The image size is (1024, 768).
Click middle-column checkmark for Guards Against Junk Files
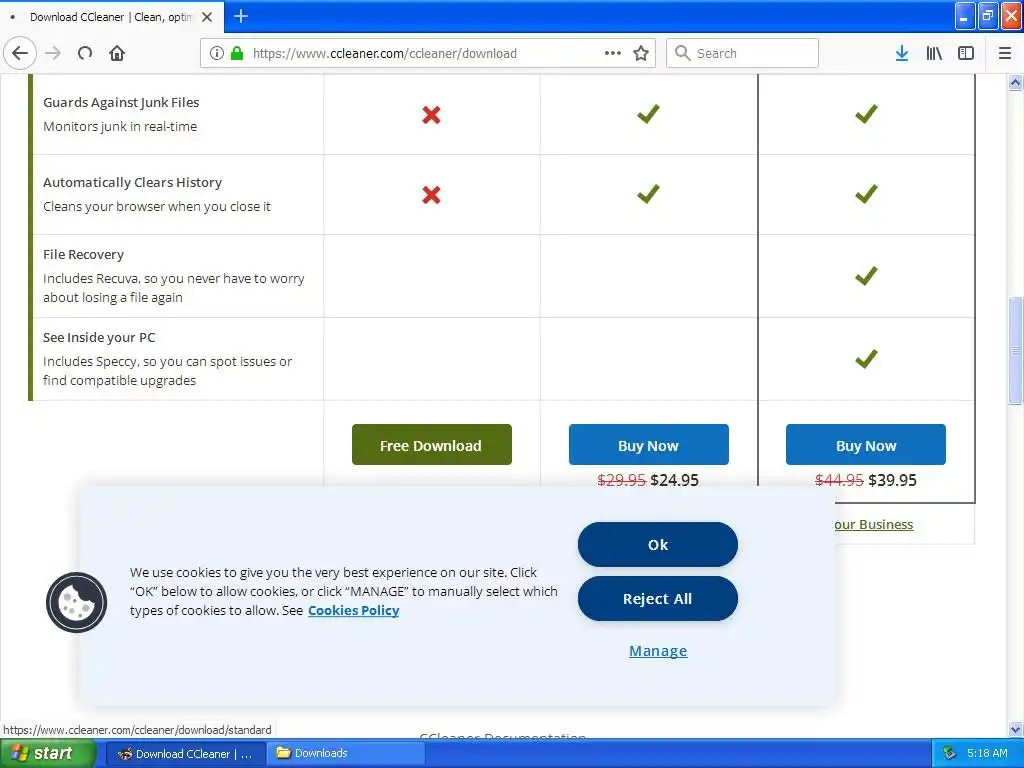click(648, 114)
